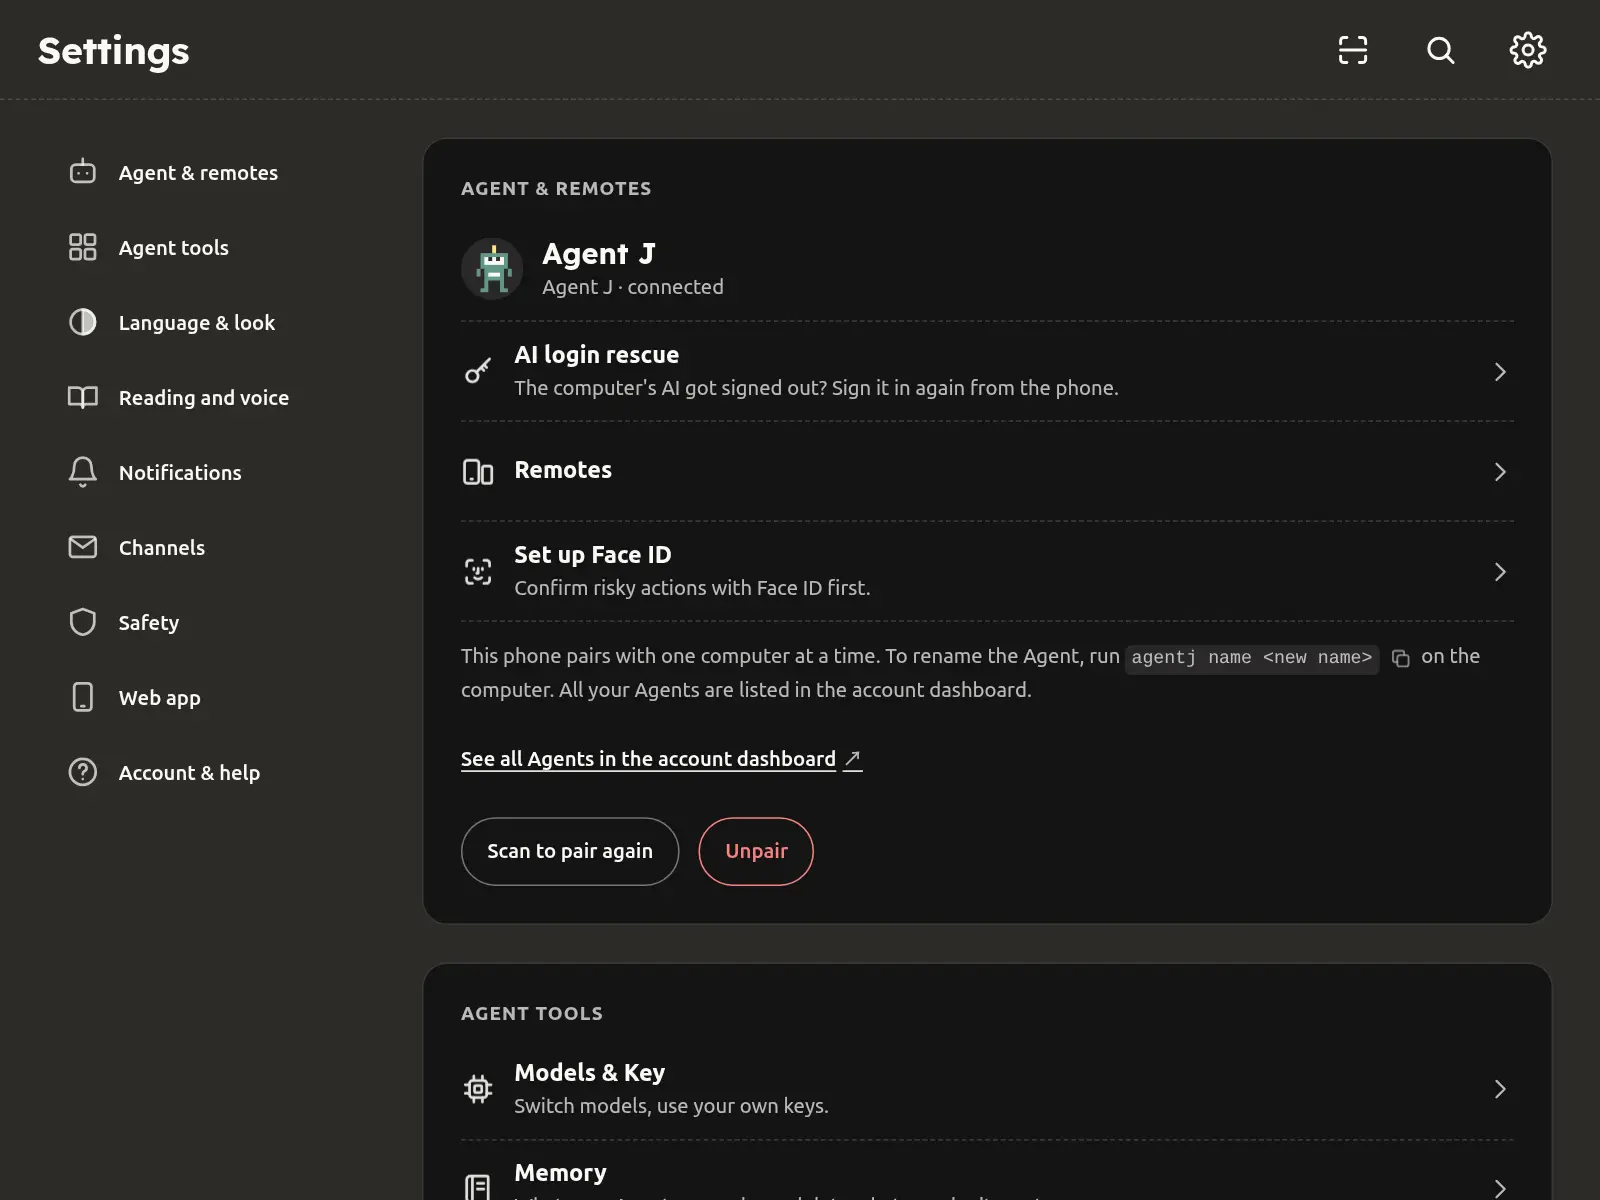Click the 'agentj name <new name>' code text

(x=1251, y=658)
